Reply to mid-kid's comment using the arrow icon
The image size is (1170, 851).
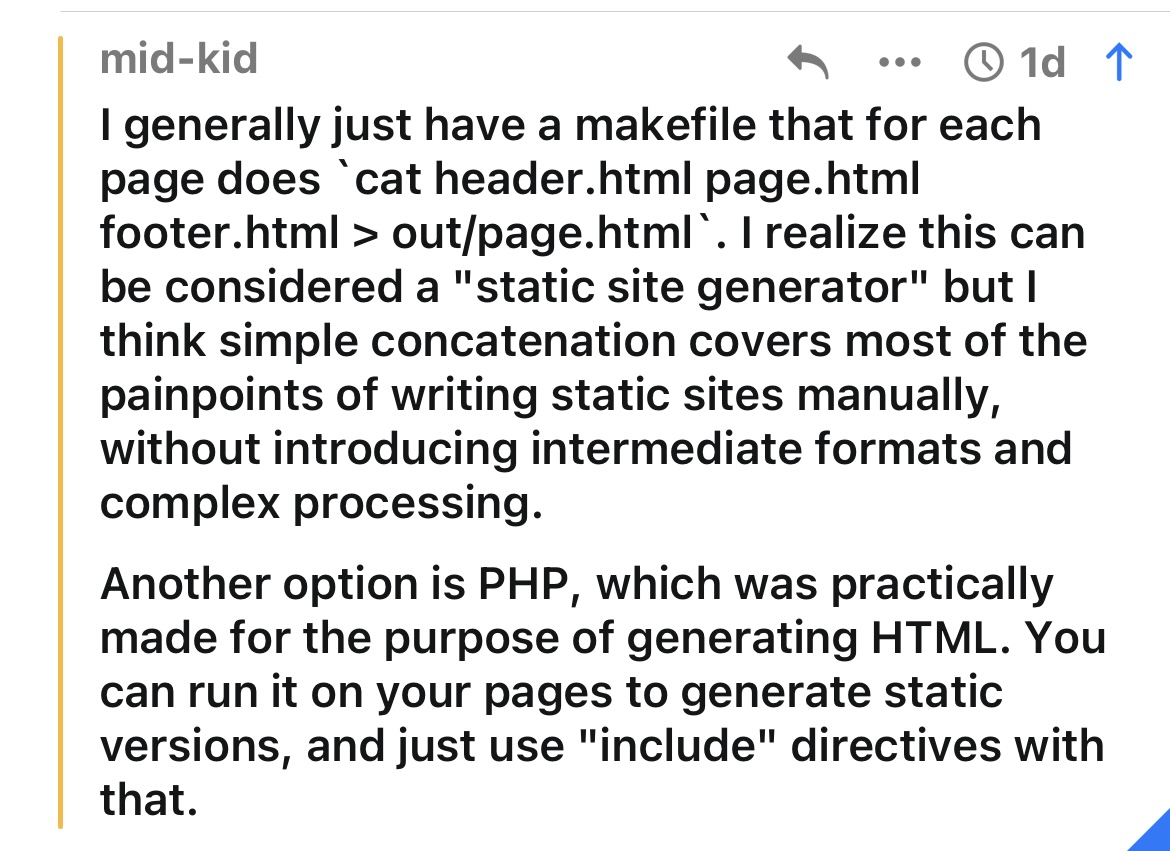pyautogui.click(x=808, y=61)
